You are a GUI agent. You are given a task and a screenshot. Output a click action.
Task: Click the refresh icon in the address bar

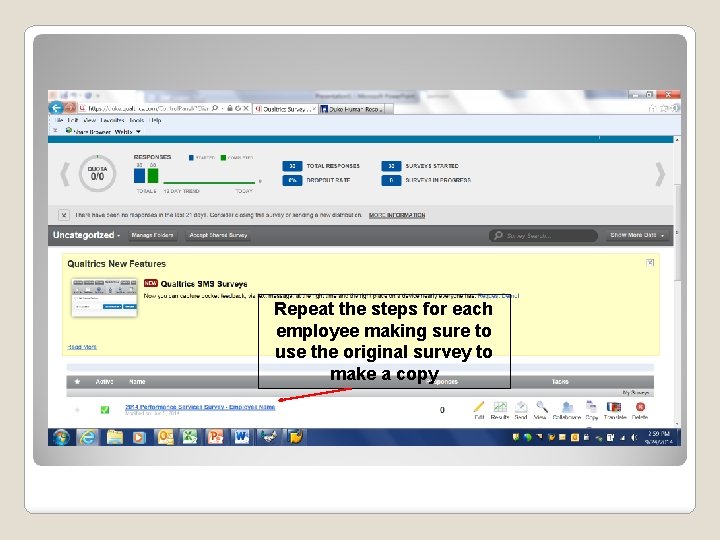coord(238,108)
